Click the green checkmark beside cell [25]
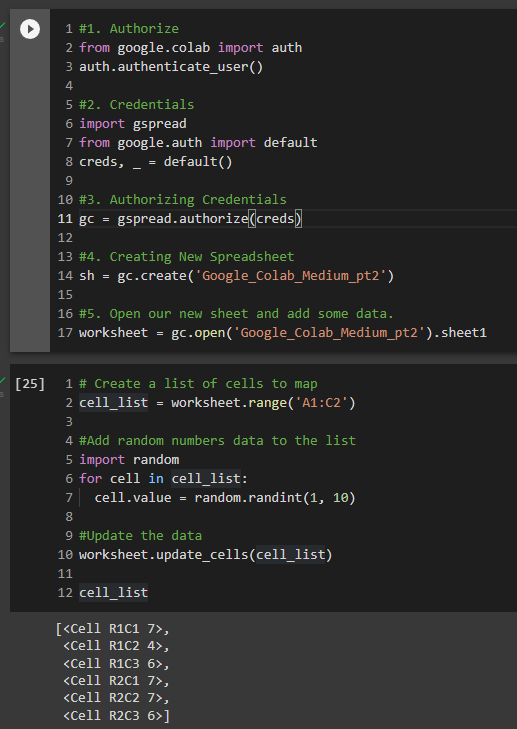The height and width of the screenshot is (729, 517). pyautogui.click(x=3, y=380)
